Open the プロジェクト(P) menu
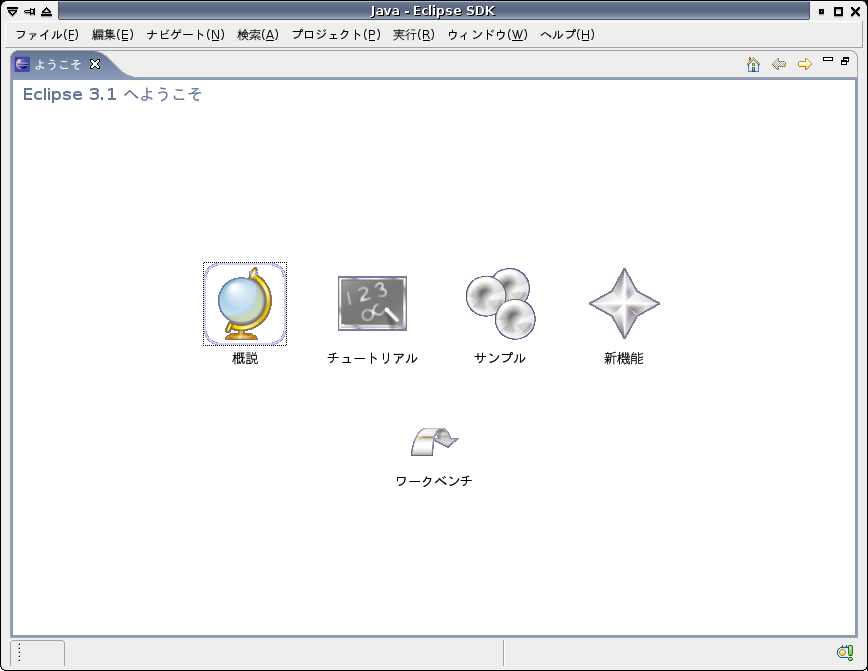The image size is (868, 671). click(336, 35)
